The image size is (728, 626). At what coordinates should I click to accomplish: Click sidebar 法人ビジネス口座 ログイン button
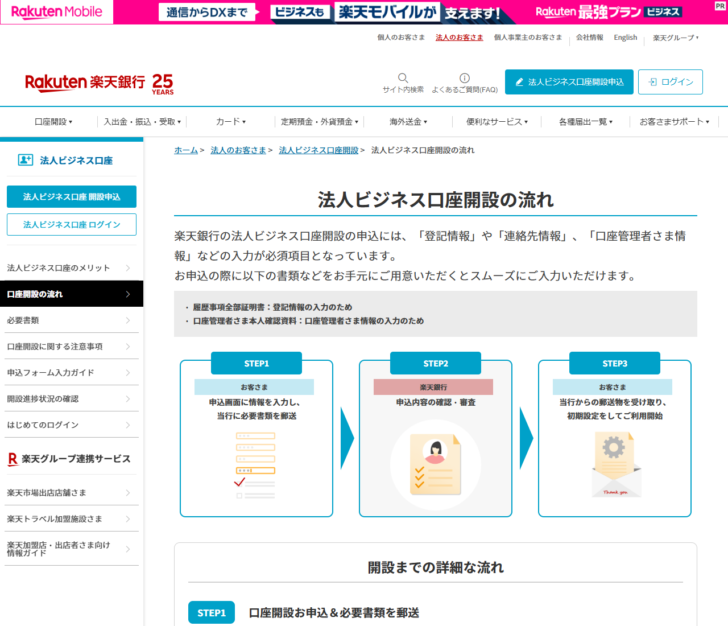(72, 224)
